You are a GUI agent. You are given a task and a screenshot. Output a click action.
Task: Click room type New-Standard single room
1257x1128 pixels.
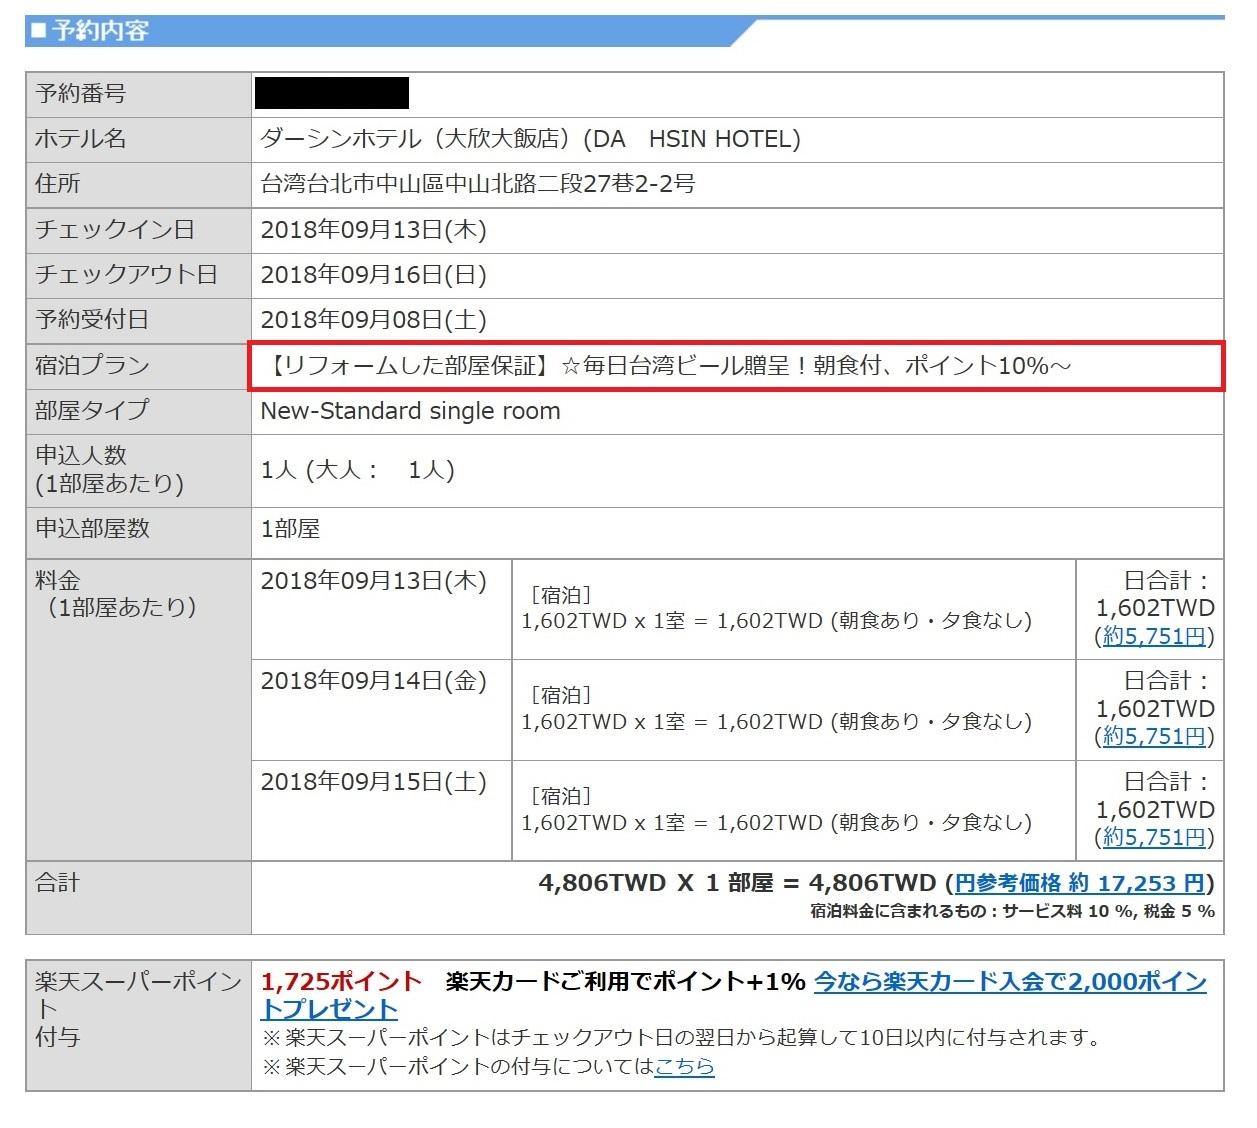410,411
